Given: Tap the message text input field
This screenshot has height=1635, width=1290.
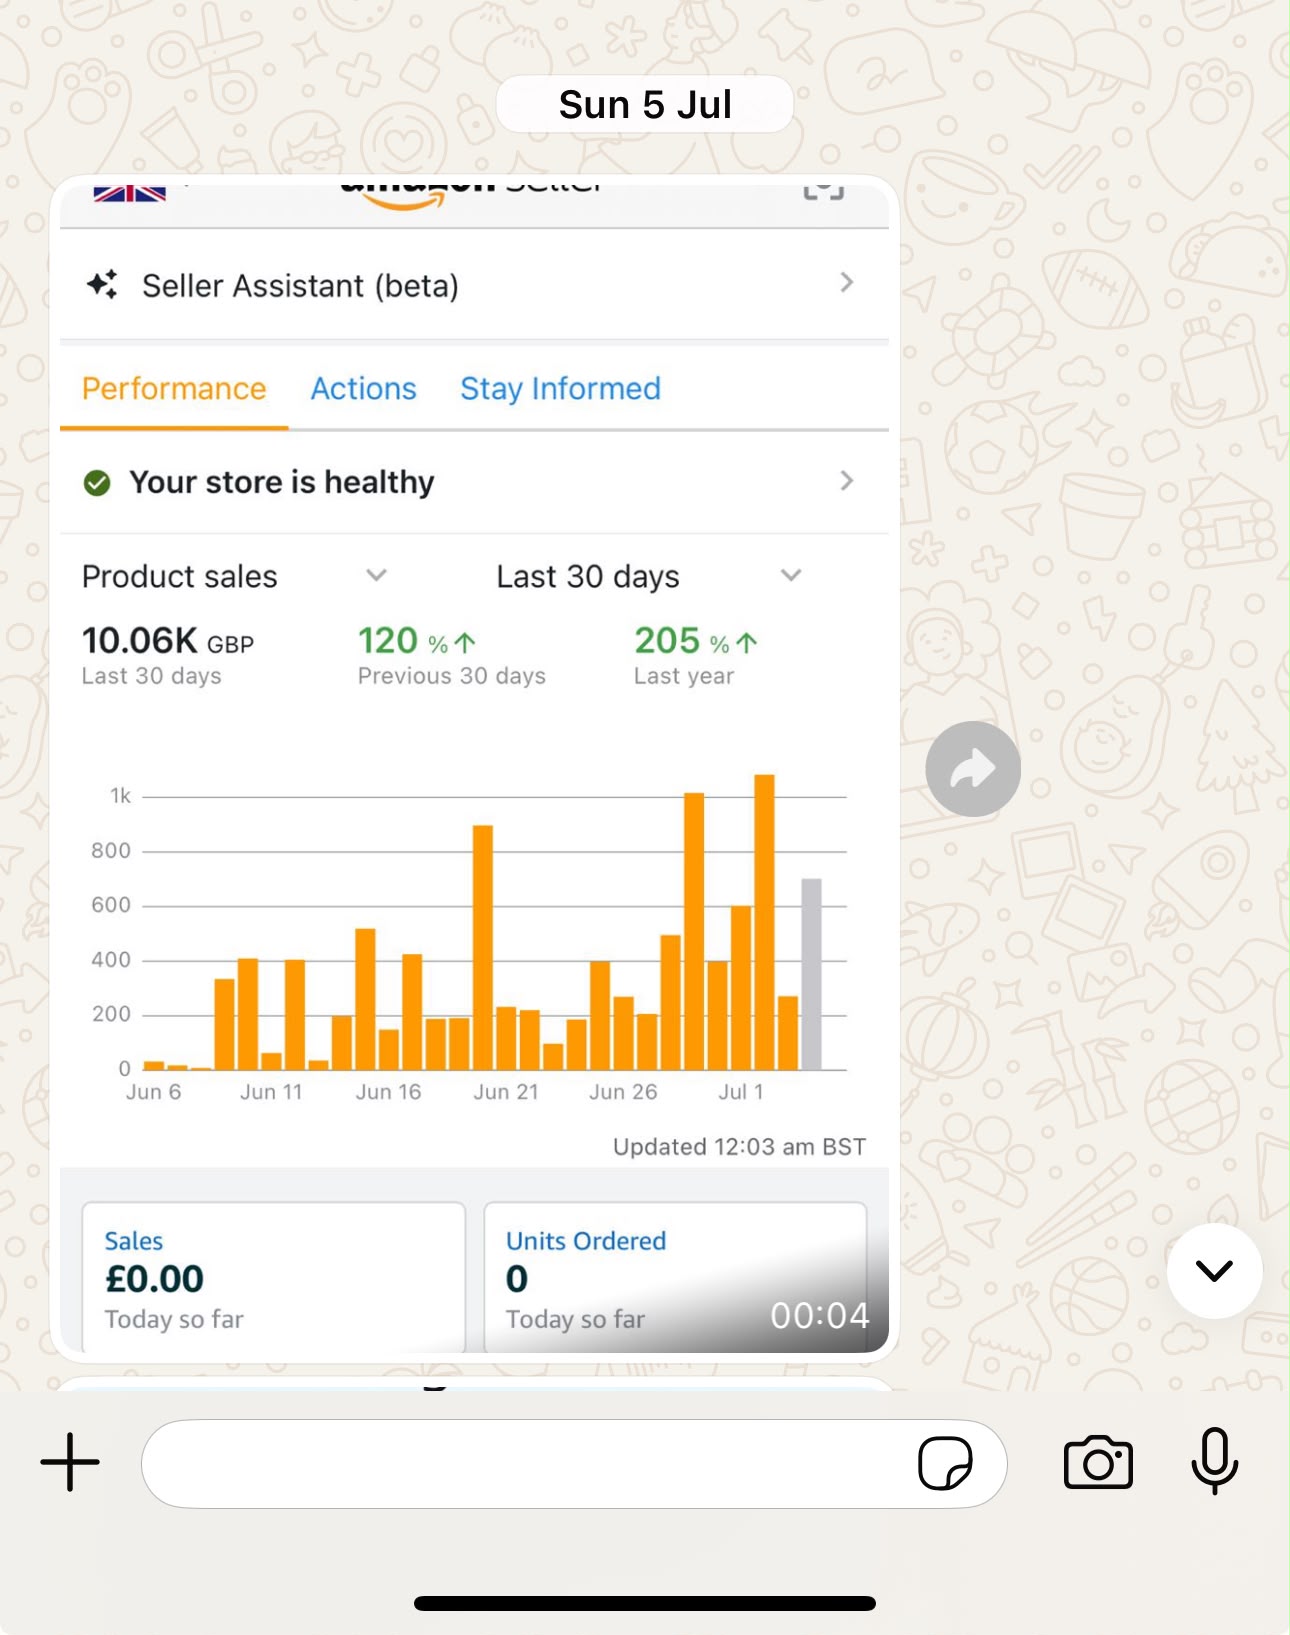Looking at the screenshot, I should [574, 1463].
